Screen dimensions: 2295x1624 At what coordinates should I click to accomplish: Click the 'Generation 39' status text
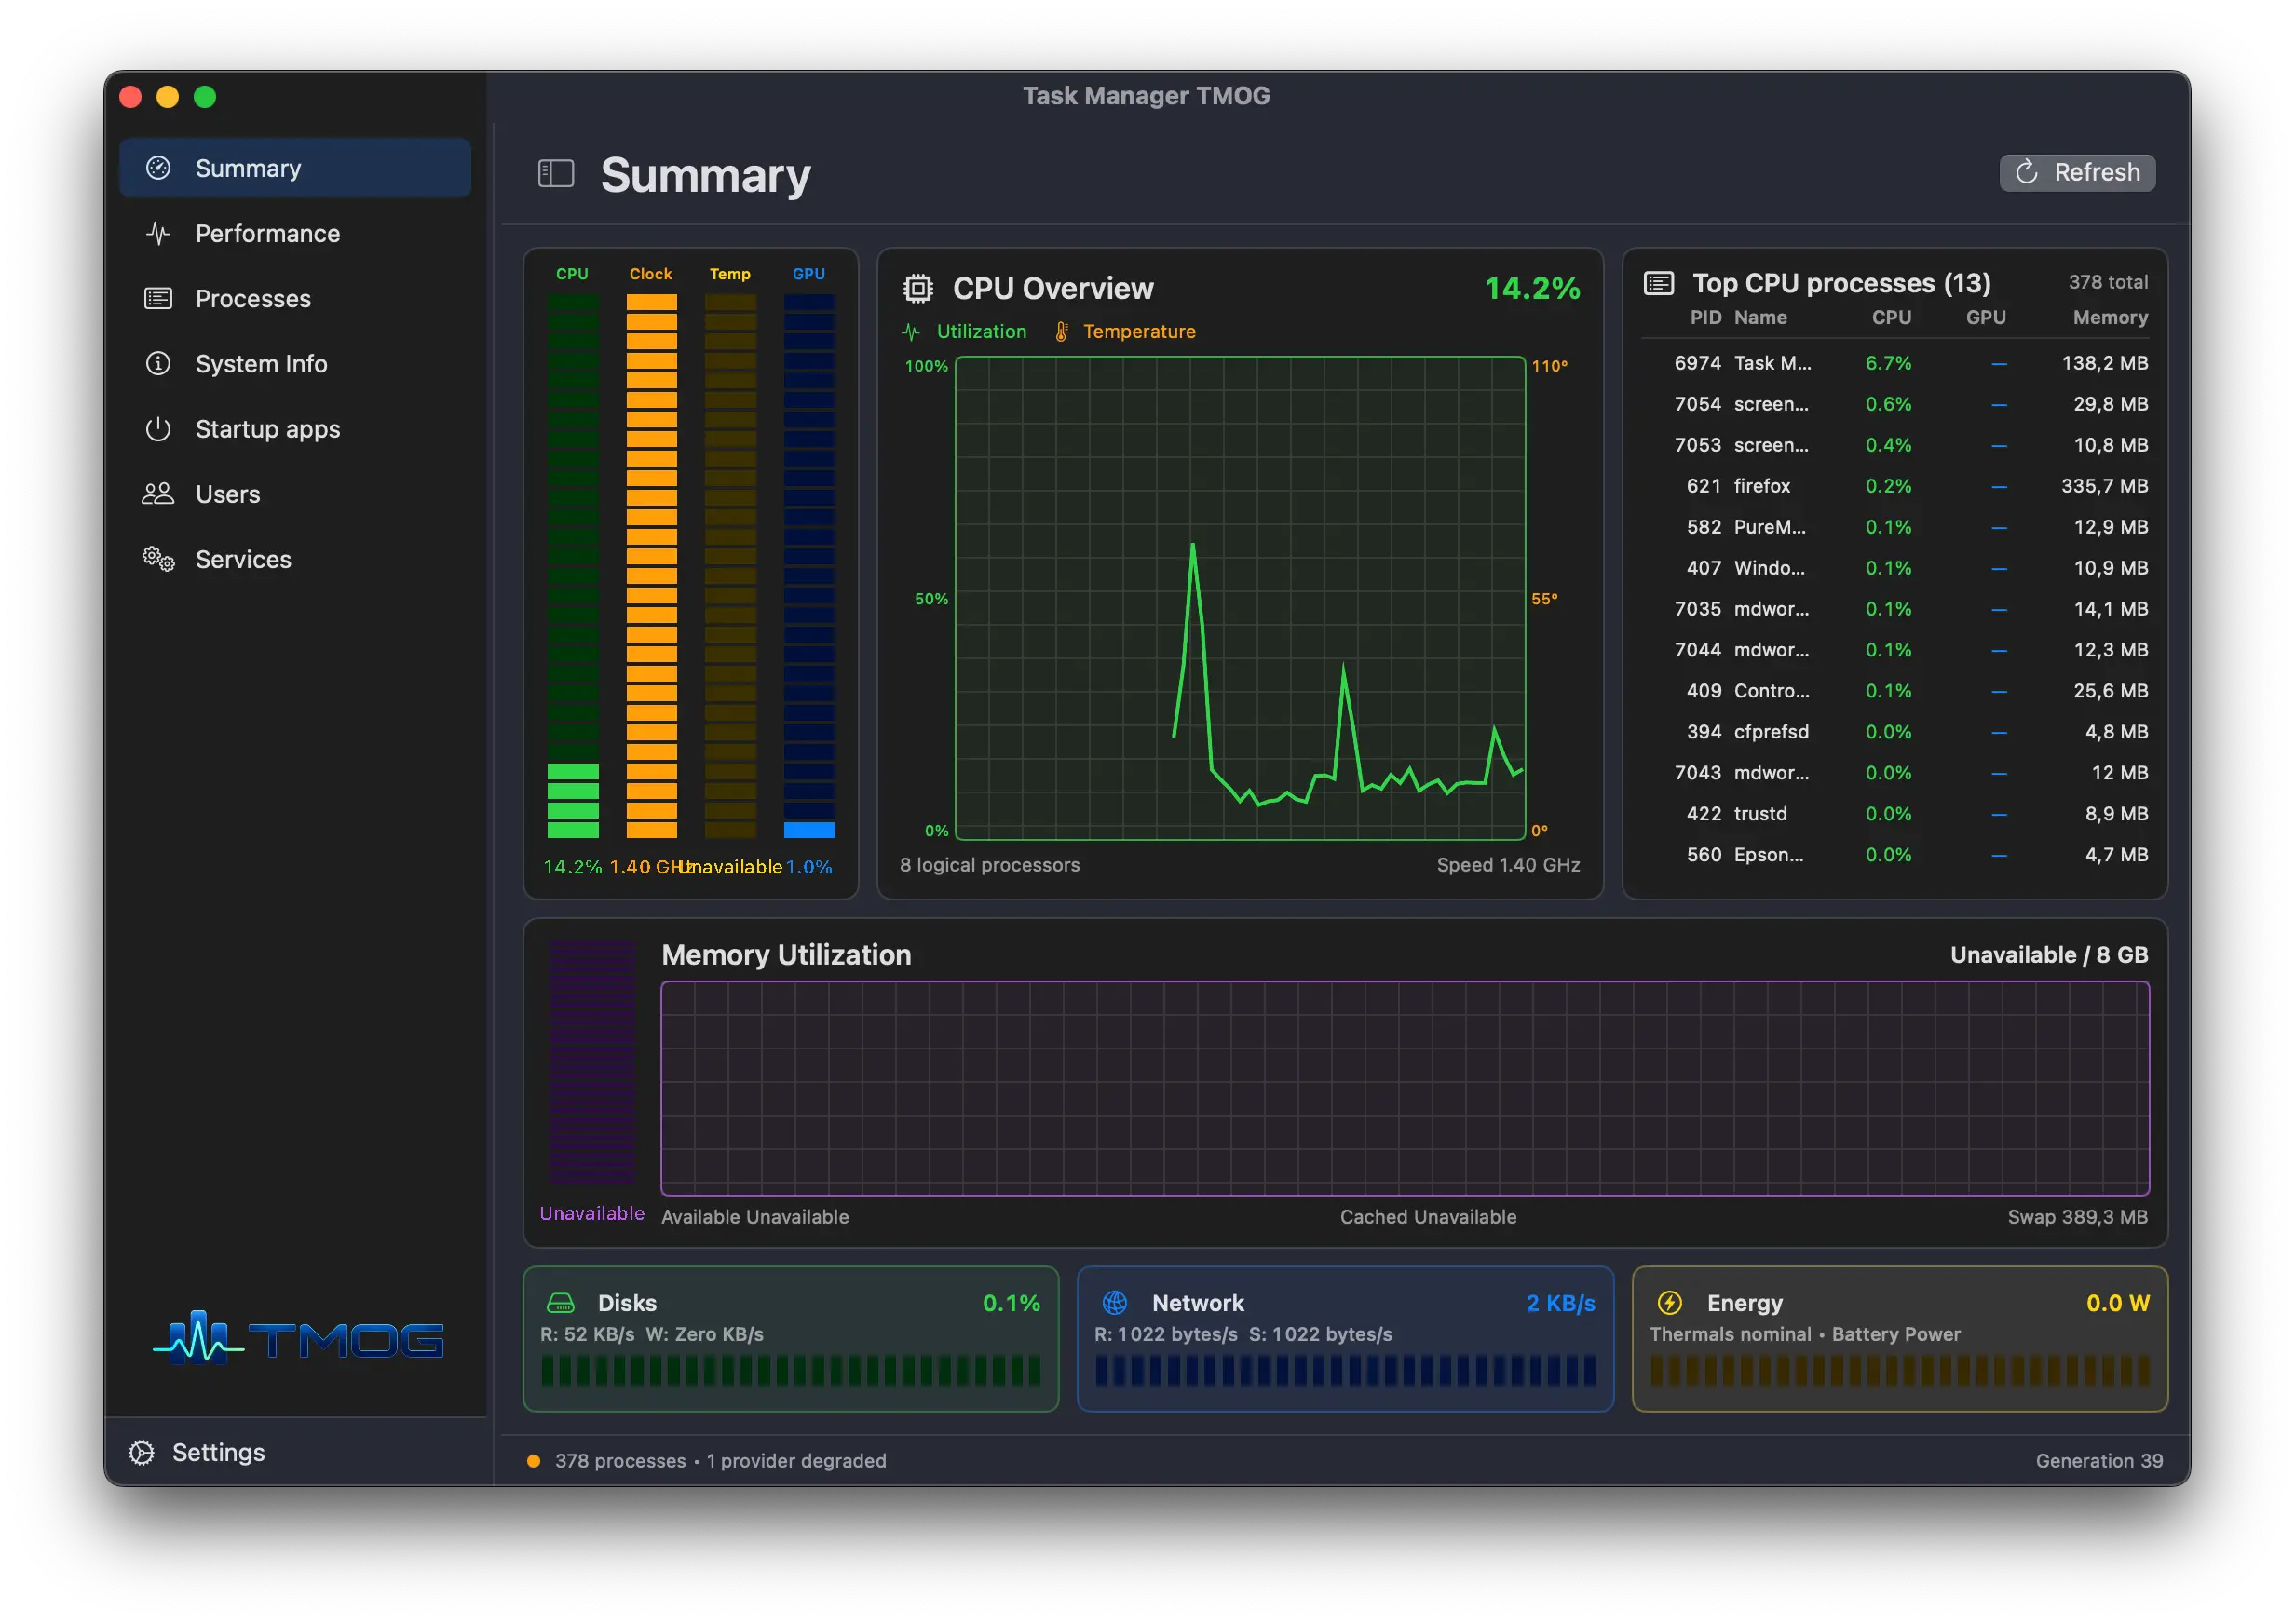(2099, 1461)
